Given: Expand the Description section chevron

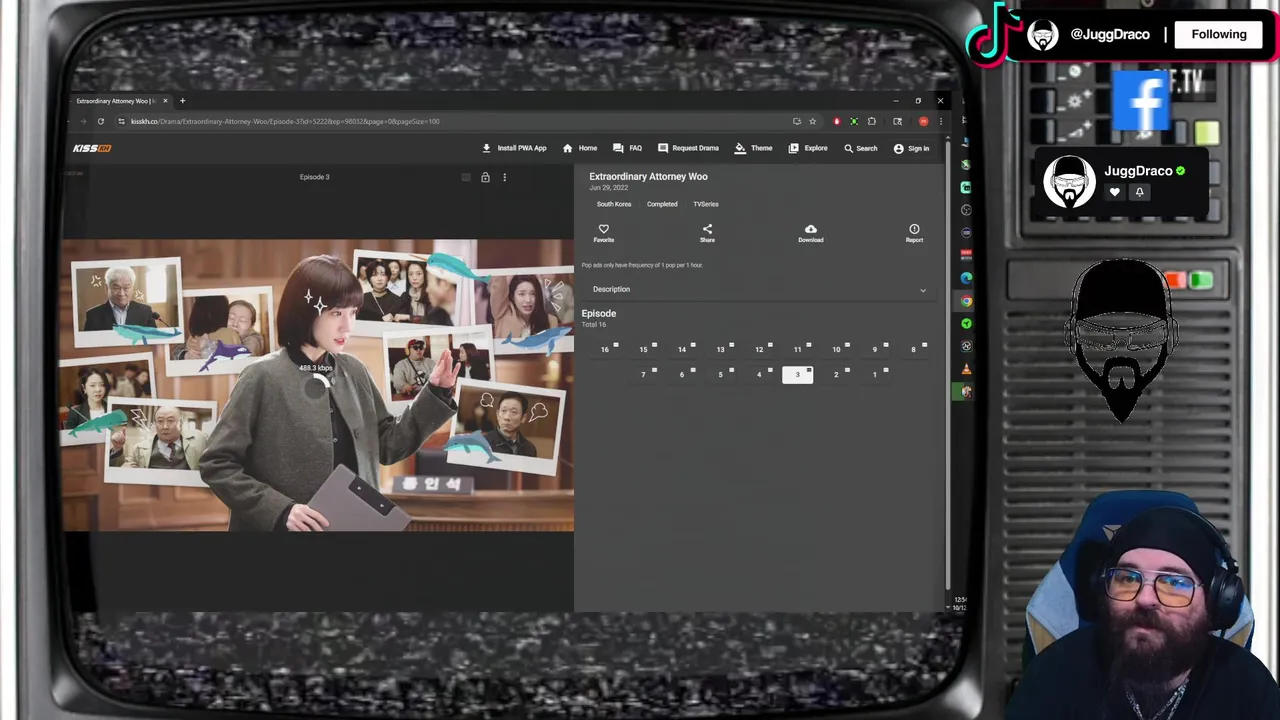Looking at the screenshot, I should [923, 290].
